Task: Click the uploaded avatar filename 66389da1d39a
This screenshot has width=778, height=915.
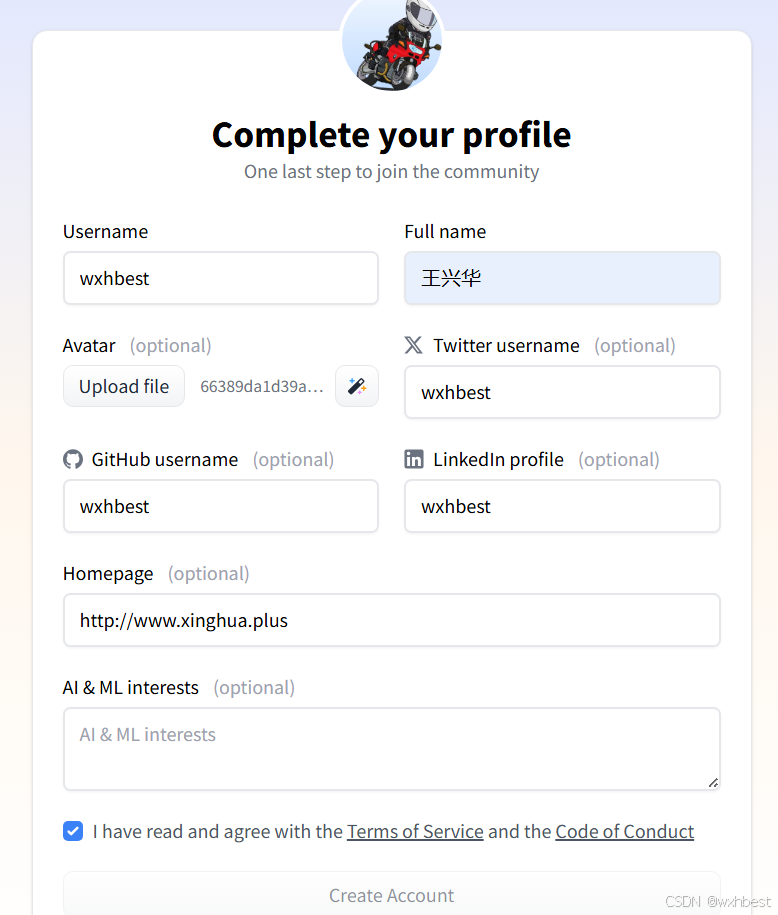Action: [261, 386]
